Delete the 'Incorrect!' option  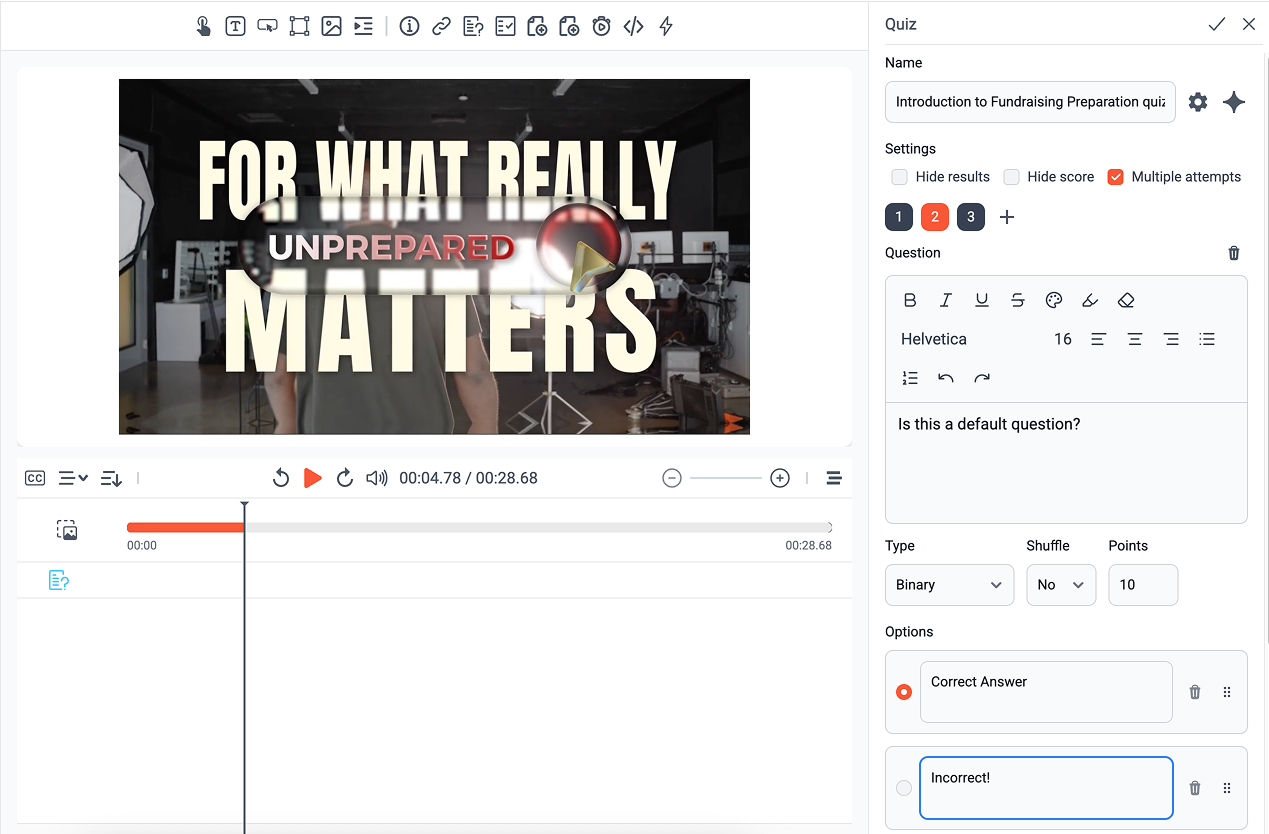(x=1194, y=788)
